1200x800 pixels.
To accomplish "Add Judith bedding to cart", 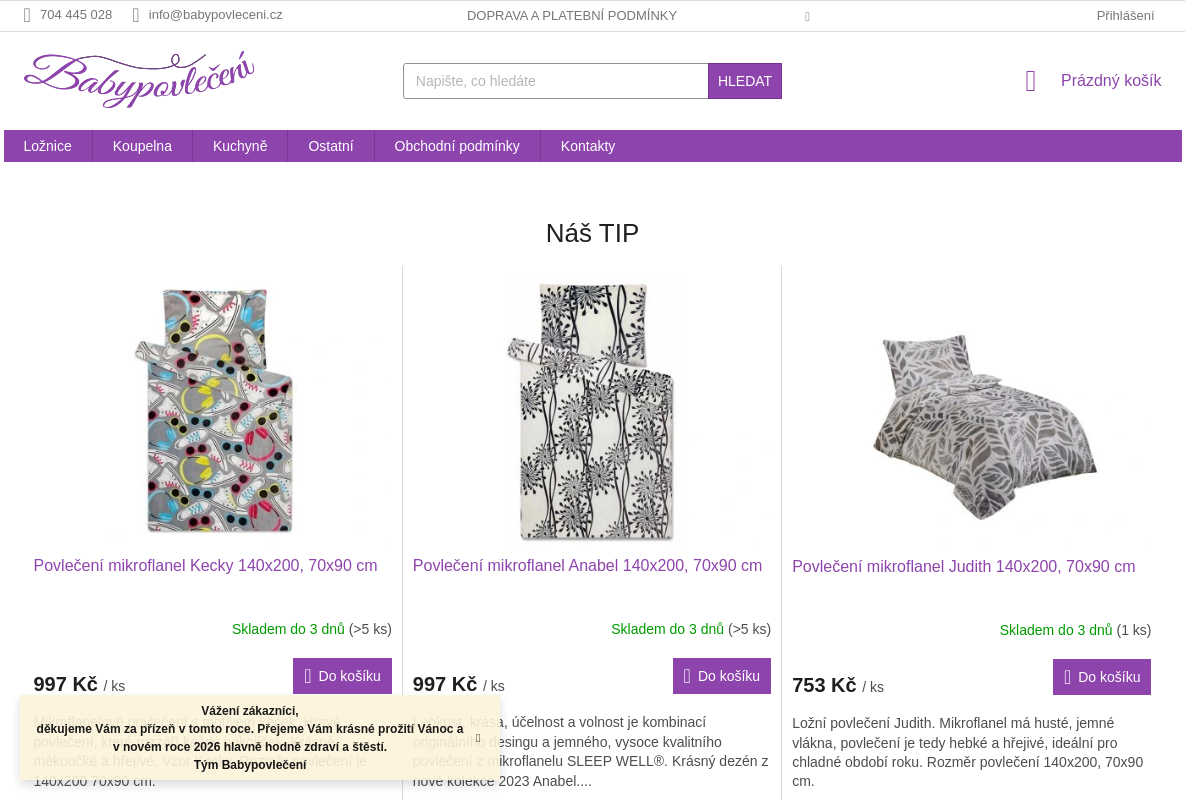I will pyautogui.click(x=1101, y=677).
